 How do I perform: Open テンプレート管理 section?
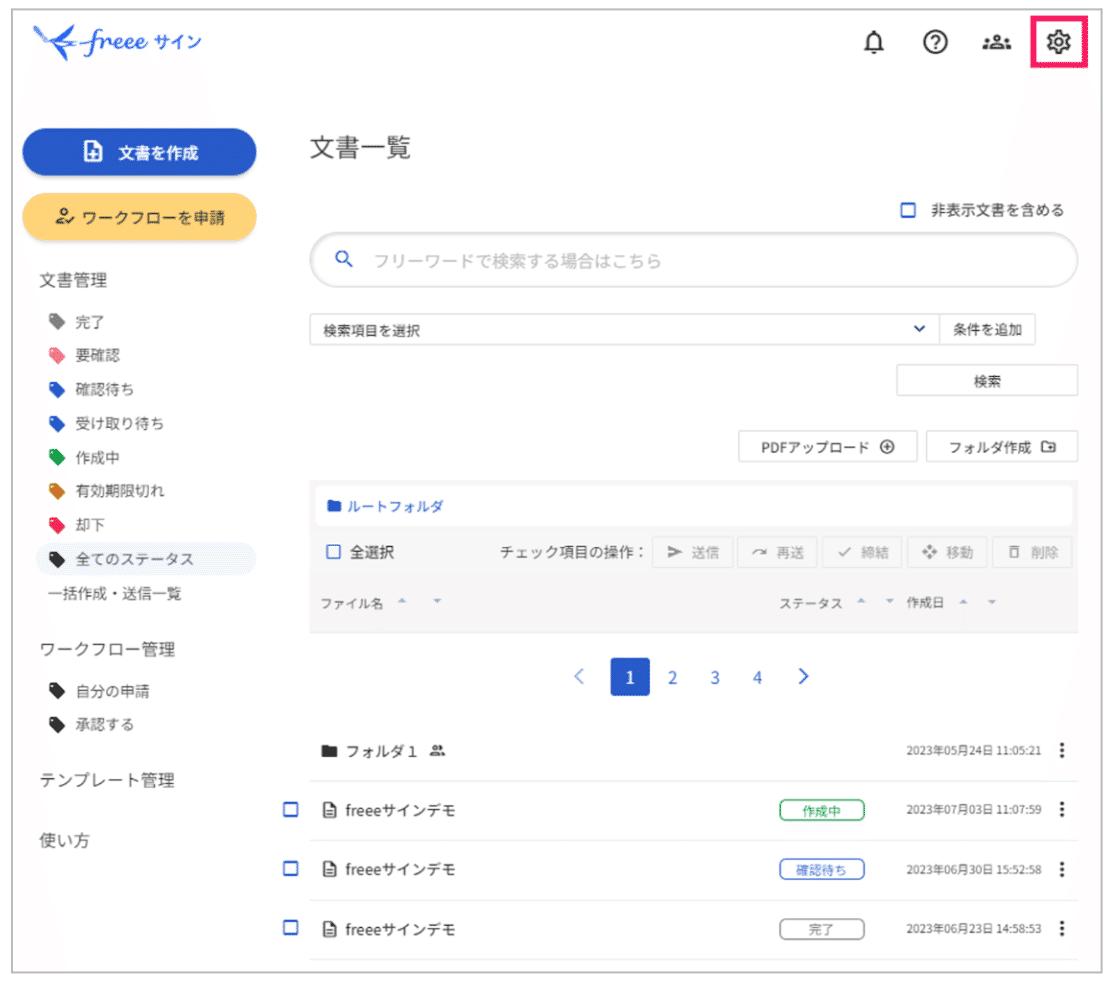[x=107, y=780]
